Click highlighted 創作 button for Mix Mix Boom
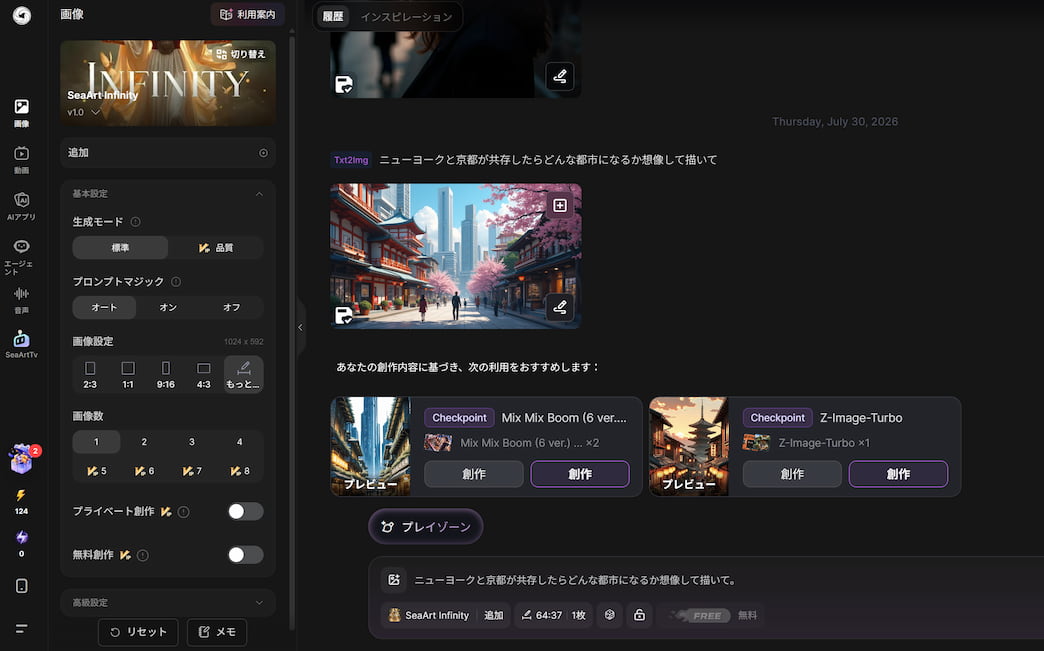1044x651 pixels. 580,474
